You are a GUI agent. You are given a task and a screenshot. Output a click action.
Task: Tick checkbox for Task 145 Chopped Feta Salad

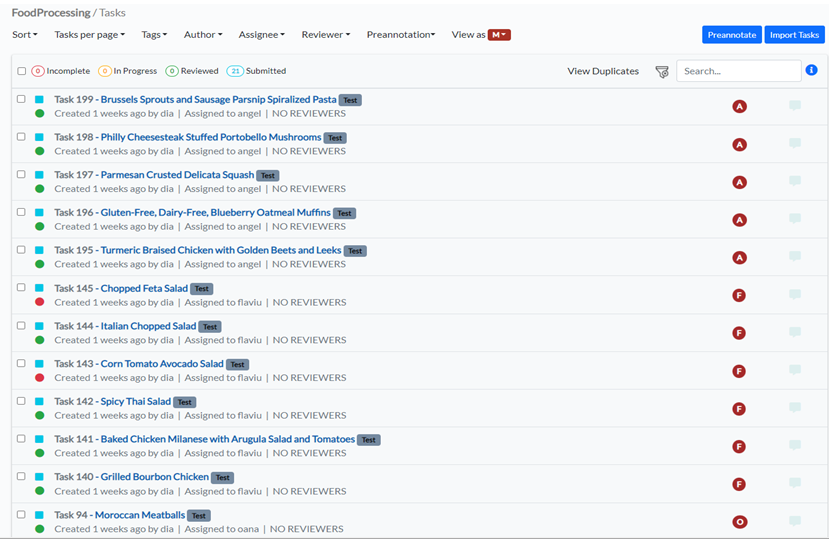pos(21,287)
